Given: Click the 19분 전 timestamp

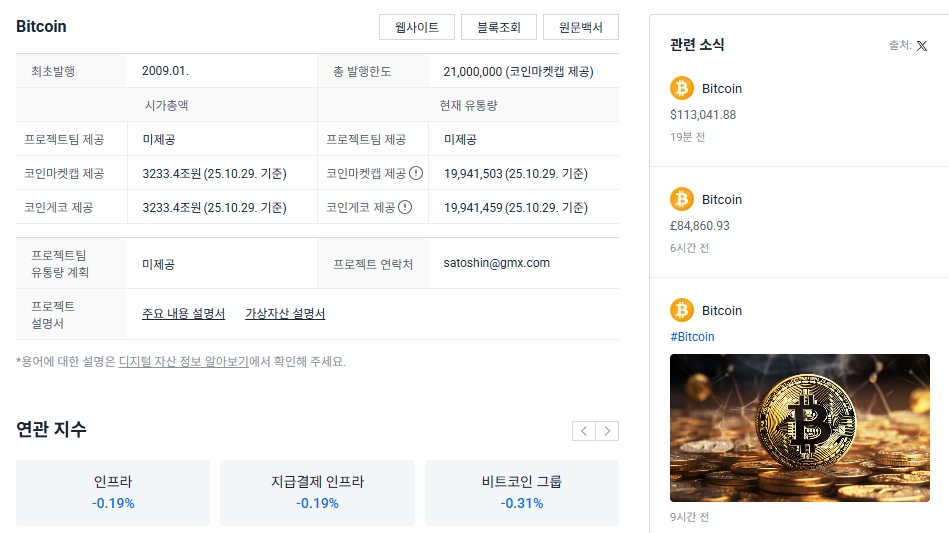Looking at the screenshot, I should point(687,137).
